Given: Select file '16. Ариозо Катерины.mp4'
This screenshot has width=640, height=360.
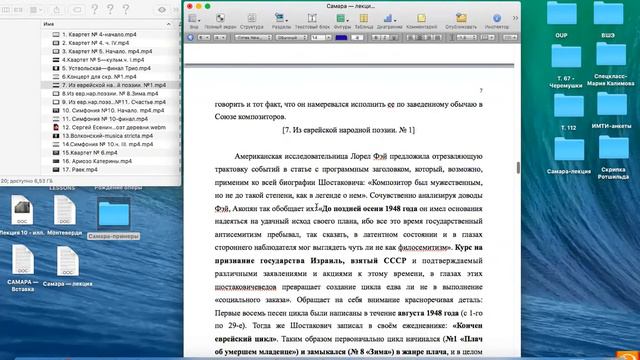Looking at the screenshot, I should (97, 161).
